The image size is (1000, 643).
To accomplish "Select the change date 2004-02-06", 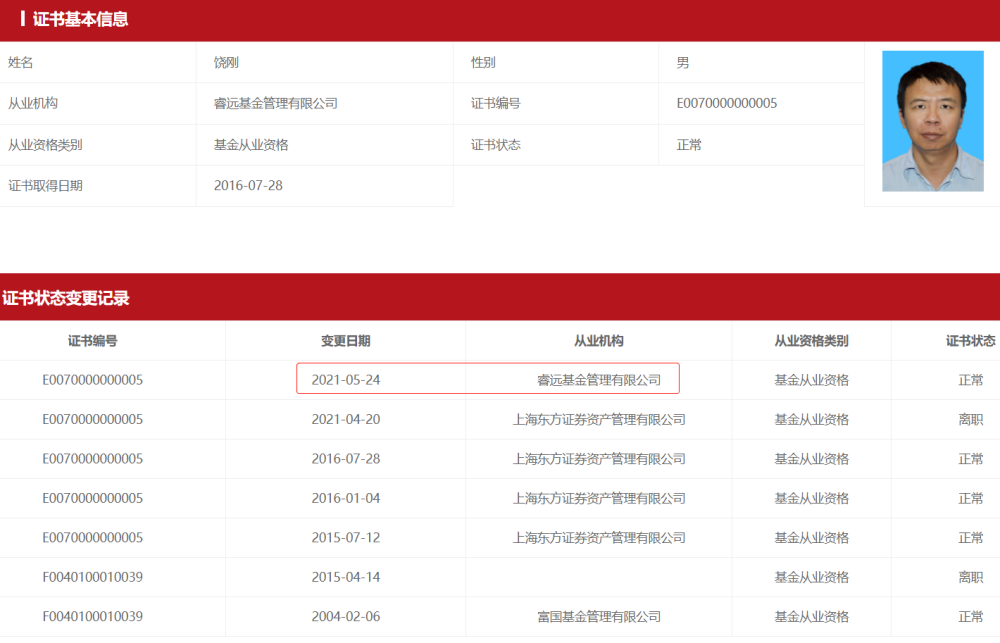I will point(346,617).
